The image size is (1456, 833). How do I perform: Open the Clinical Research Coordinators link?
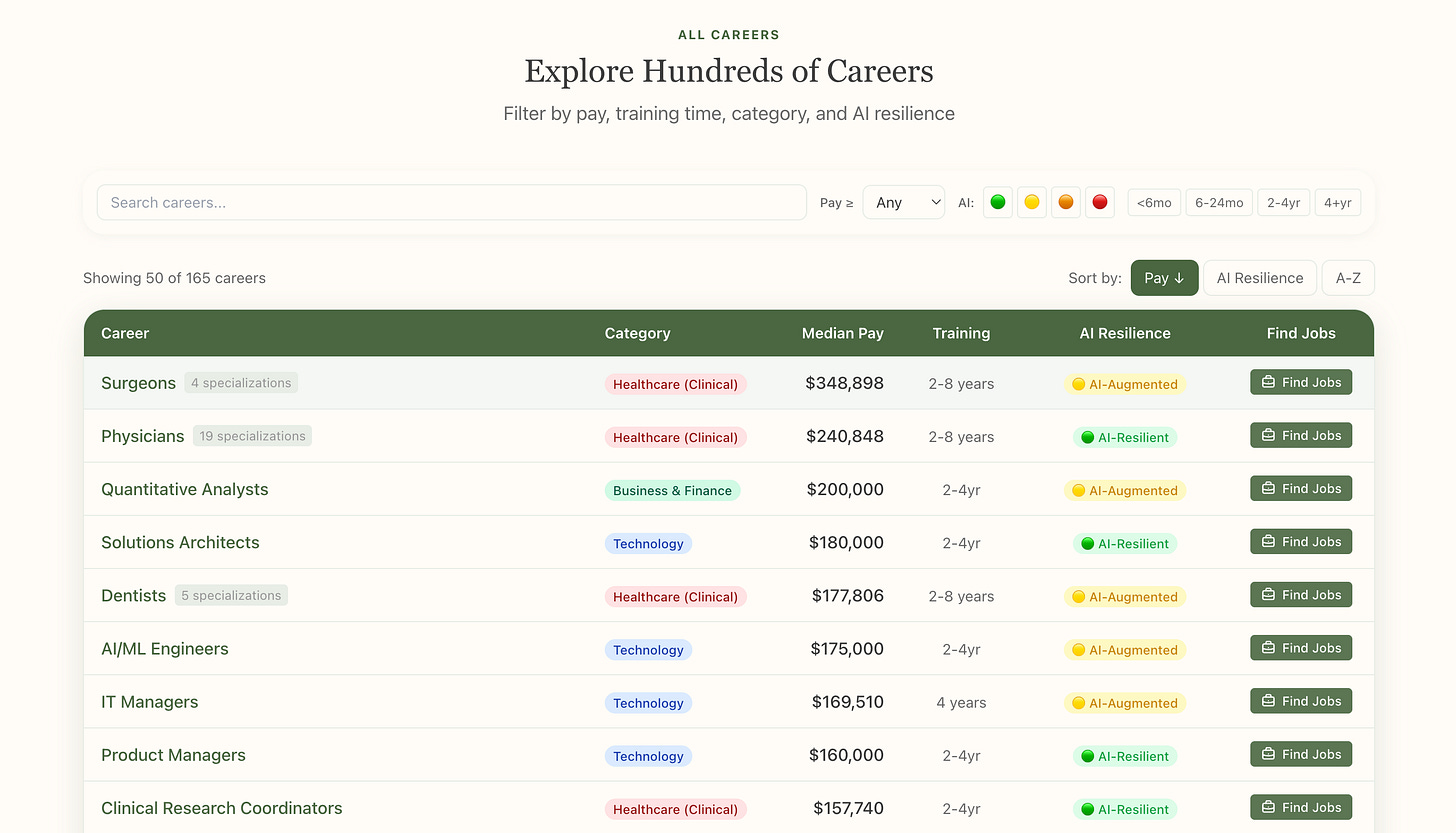tap(222, 808)
